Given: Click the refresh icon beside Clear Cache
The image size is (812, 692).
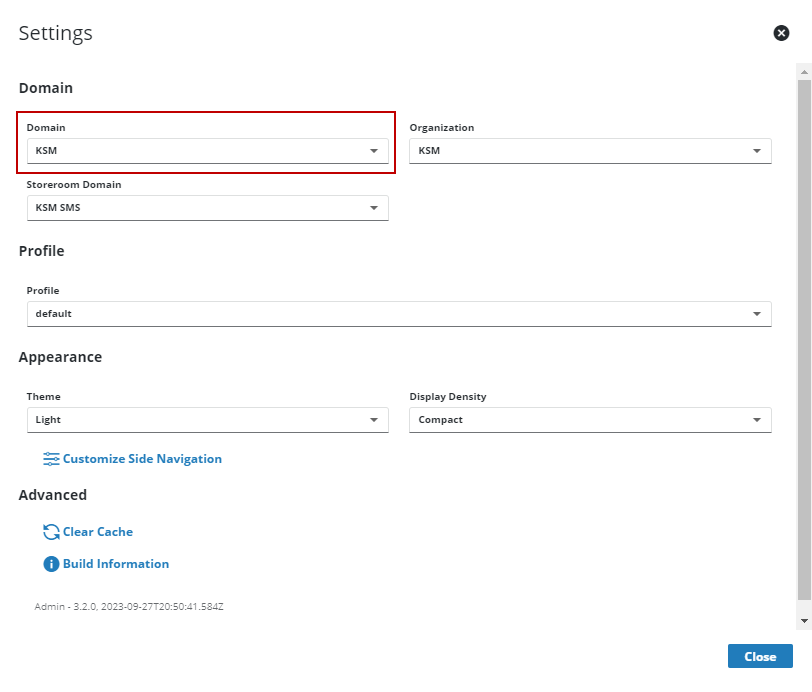Looking at the screenshot, I should [51, 532].
